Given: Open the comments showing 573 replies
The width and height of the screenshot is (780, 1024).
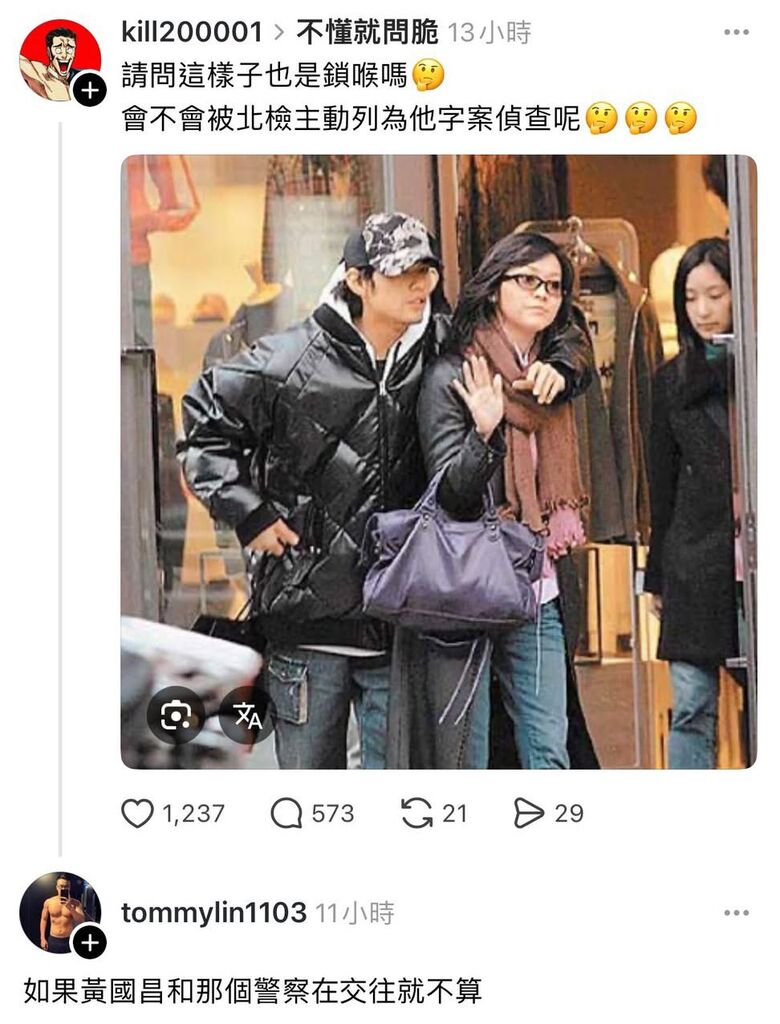Looking at the screenshot, I should (x=312, y=814).
